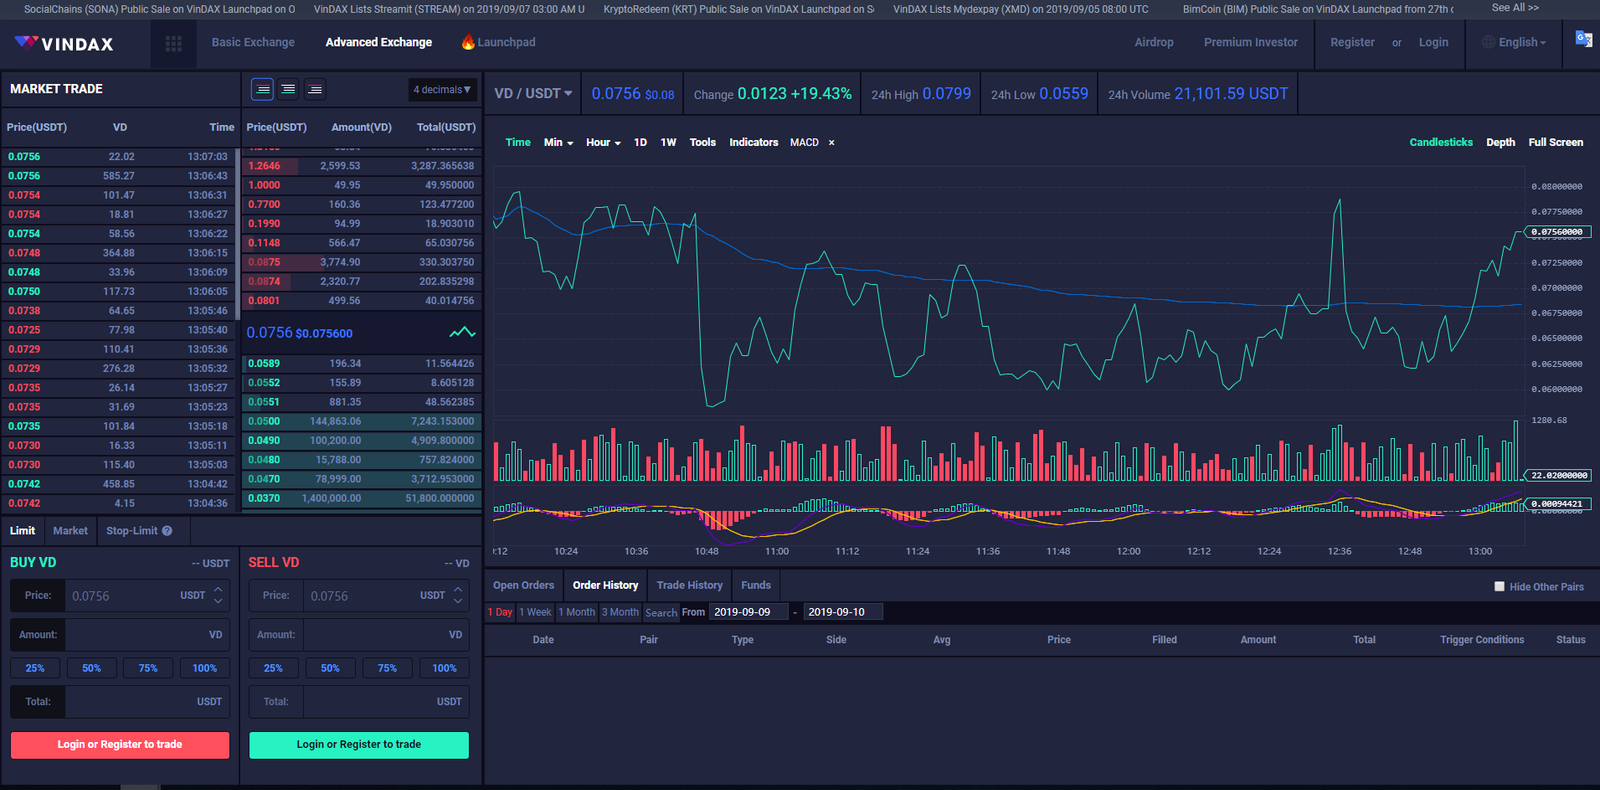The height and width of the screenshot is (790, 1600).
Task: Remove the MACD indicator with its X
Action: pos(831,143)
